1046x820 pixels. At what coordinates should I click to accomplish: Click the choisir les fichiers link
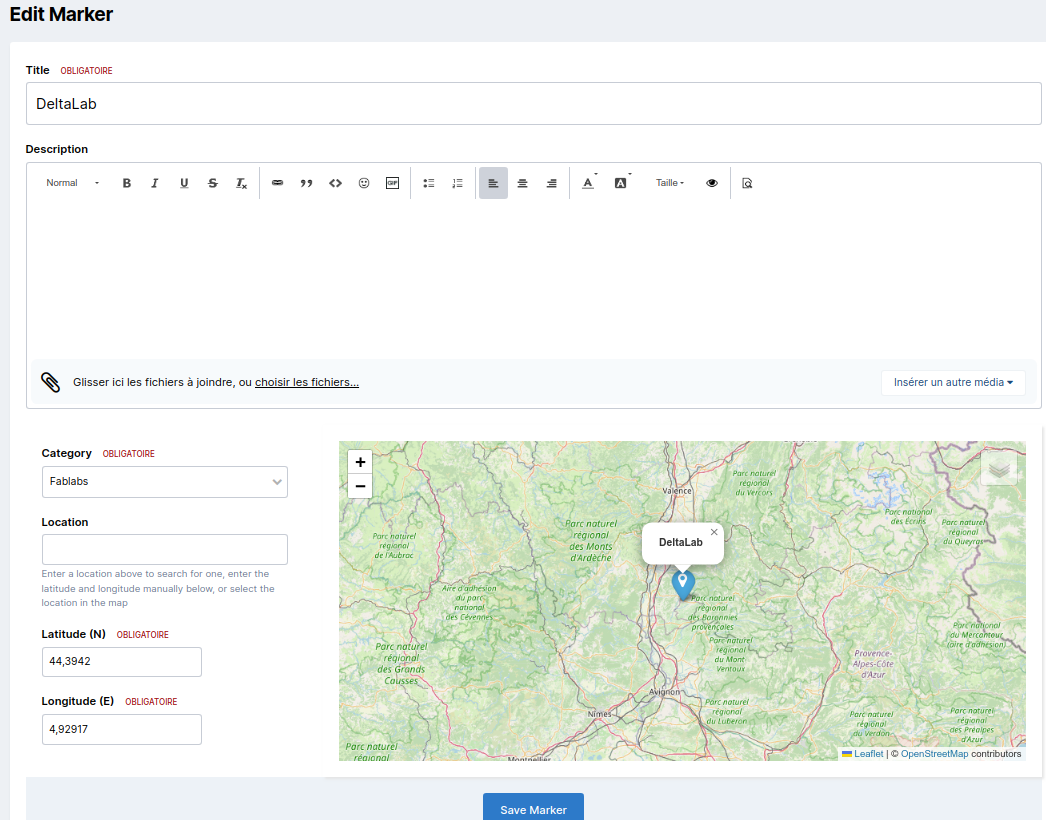coord(307,382)
